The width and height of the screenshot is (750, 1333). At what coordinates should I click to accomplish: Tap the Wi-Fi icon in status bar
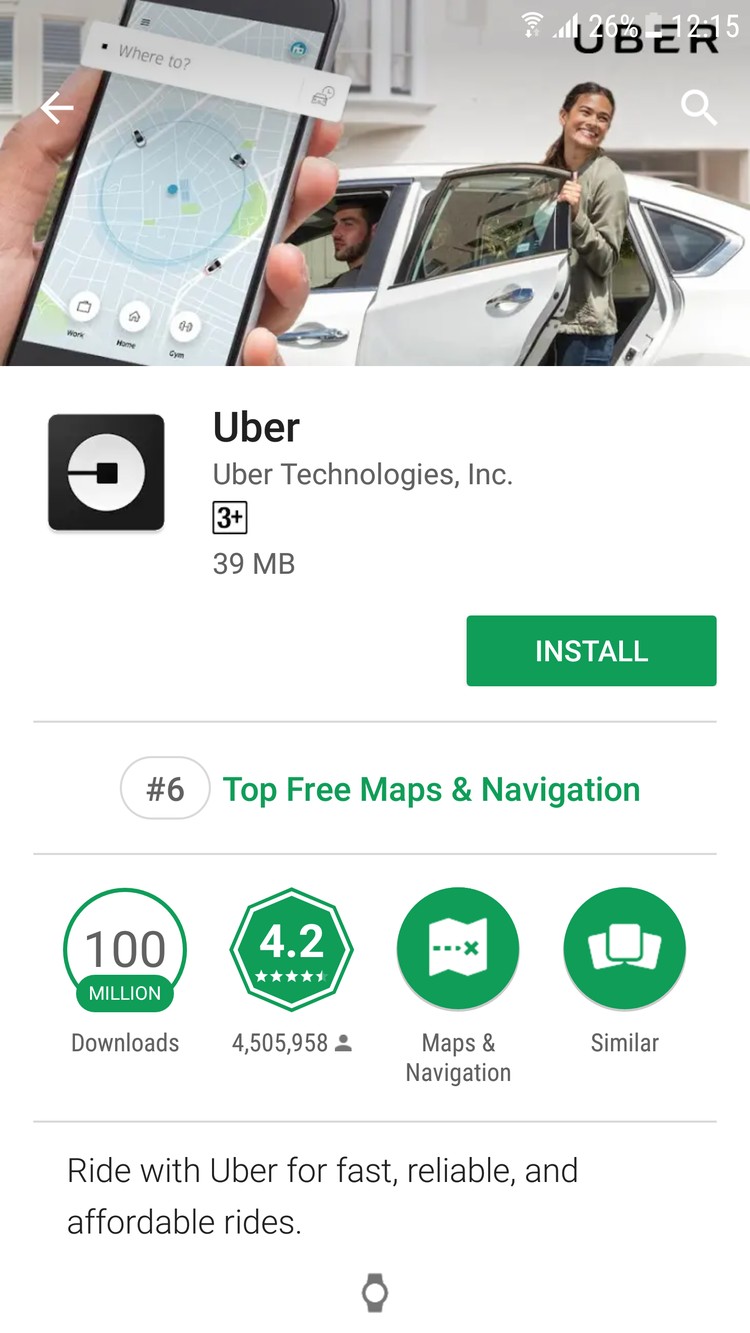click(x=533, y=25)
